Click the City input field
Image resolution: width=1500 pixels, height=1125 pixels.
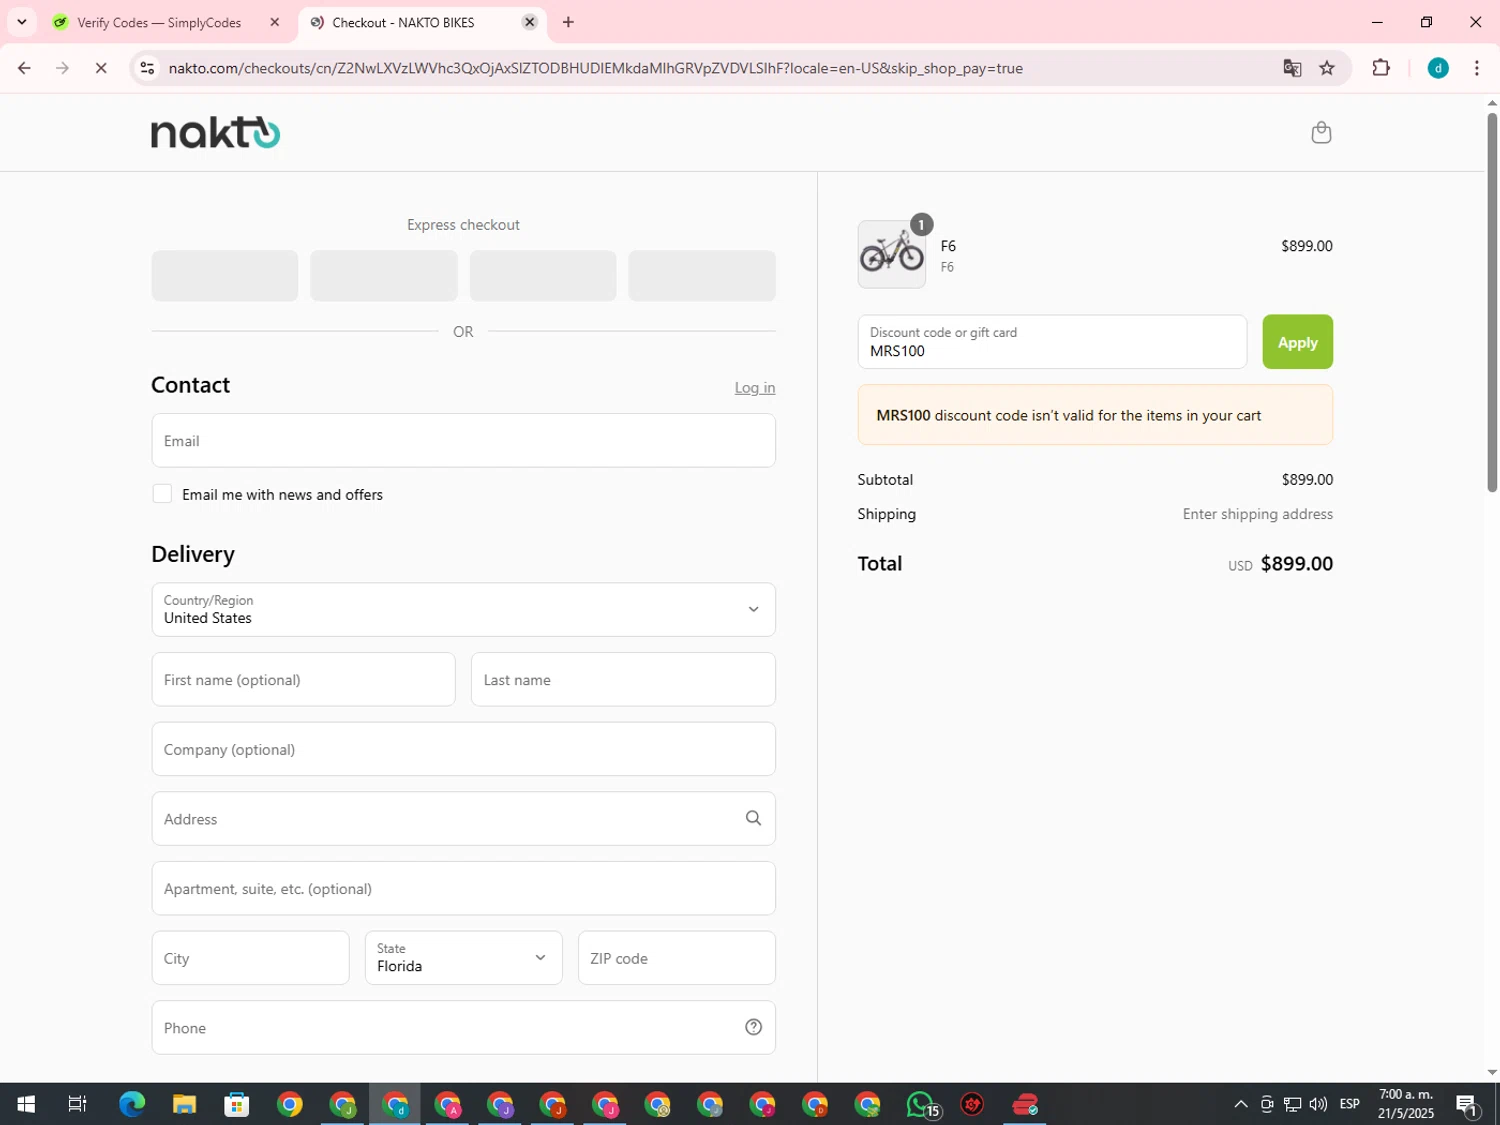pyautogui.click(x=250, y=958)
